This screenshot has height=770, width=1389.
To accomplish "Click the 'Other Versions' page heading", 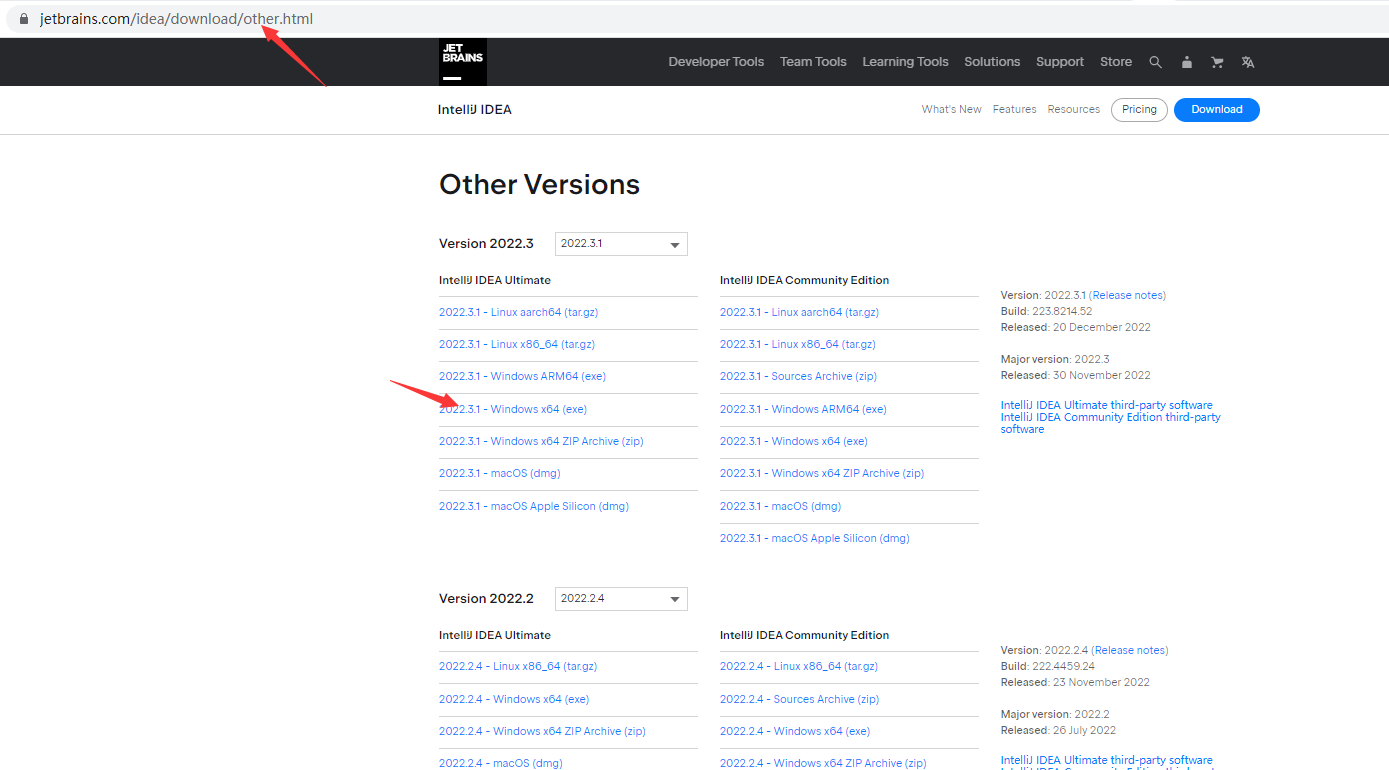I will click(x=539, y=185).
